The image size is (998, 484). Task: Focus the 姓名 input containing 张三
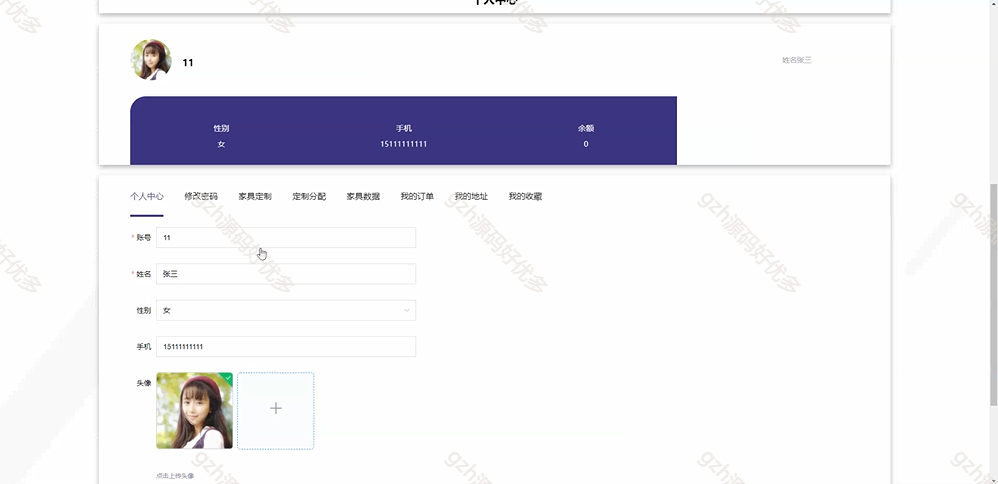[x=286, y=274]
